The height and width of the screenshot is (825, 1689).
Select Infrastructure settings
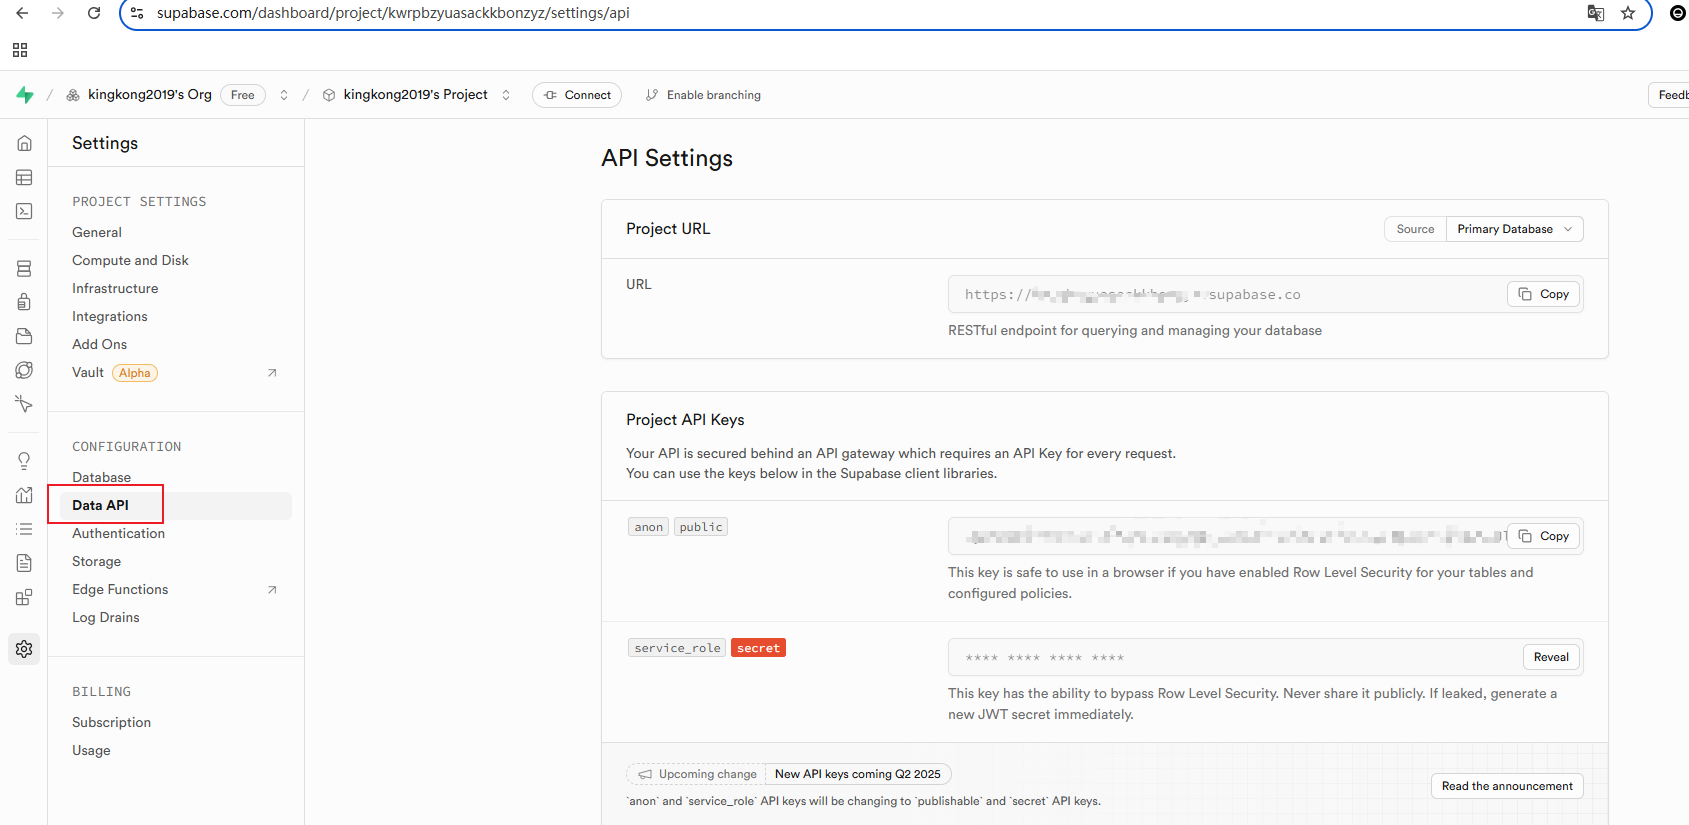click(x=115, y=288)
